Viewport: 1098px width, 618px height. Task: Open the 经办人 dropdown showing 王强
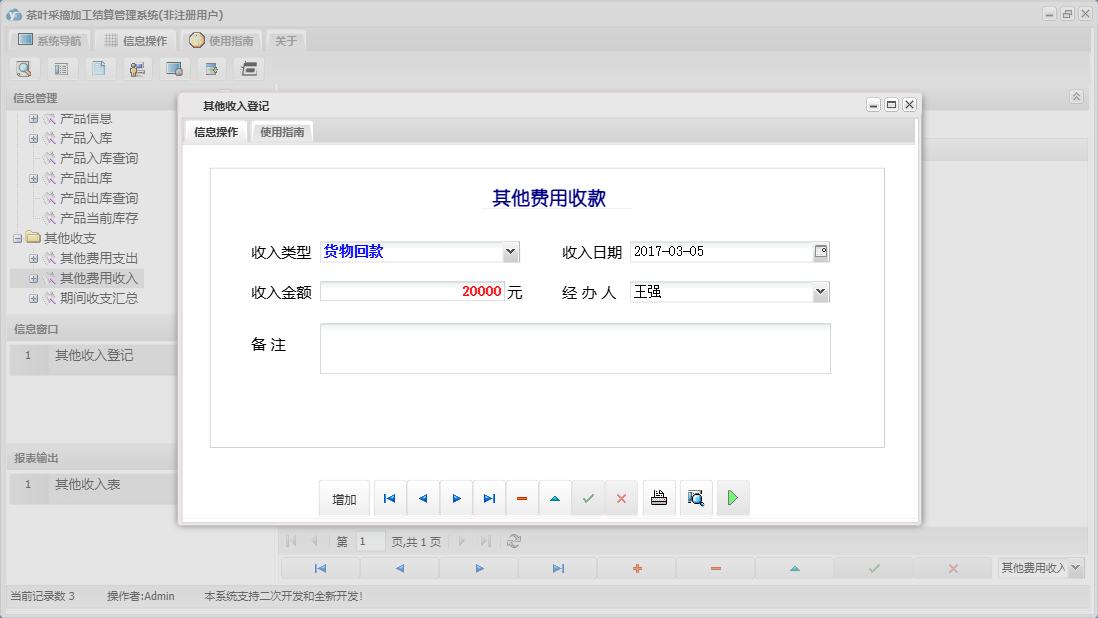tap(821, 291)
